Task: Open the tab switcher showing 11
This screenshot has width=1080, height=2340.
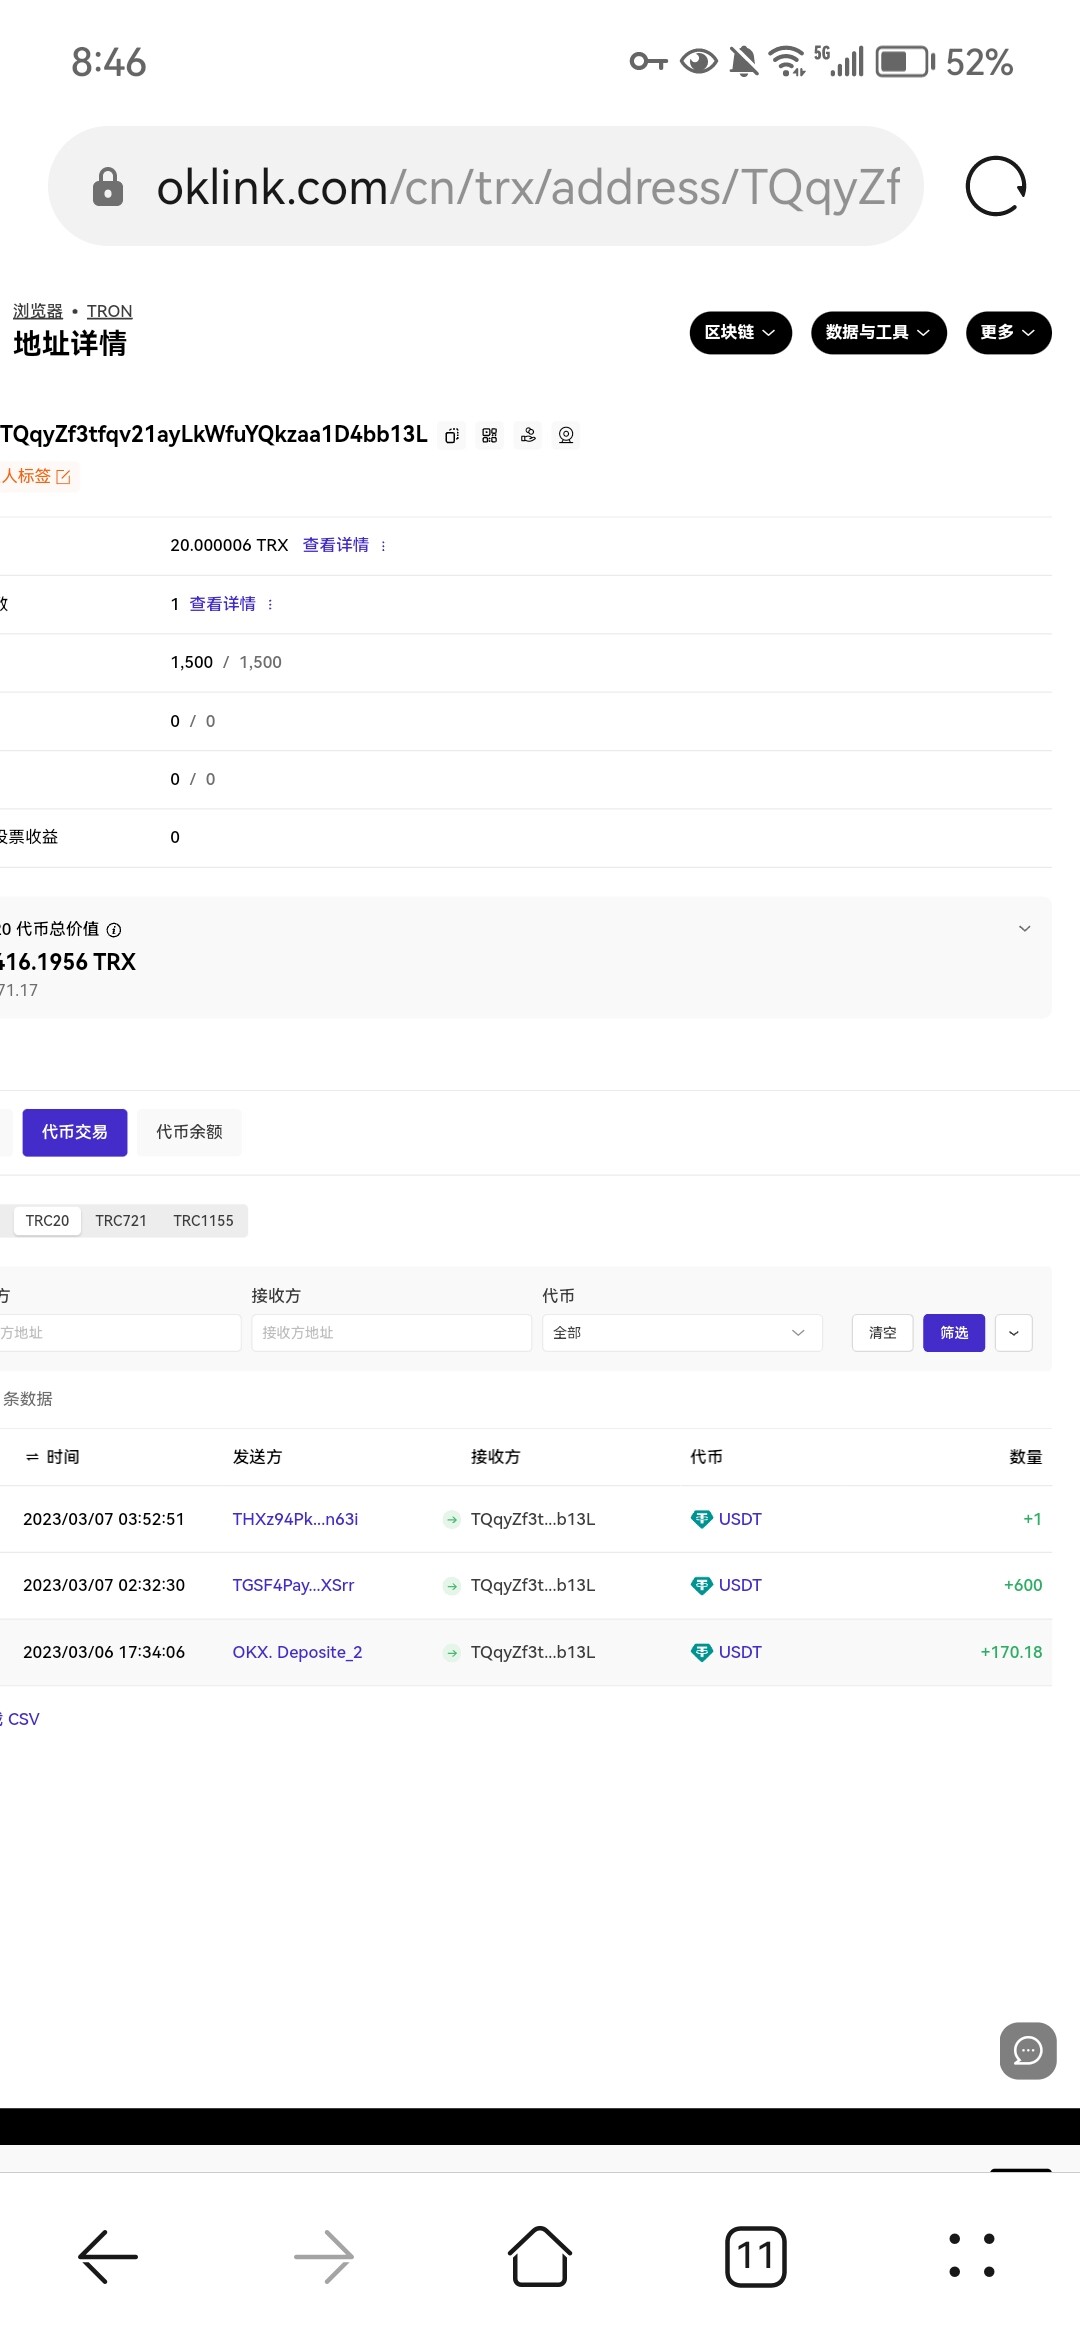Action: [x=756, y=2256]
